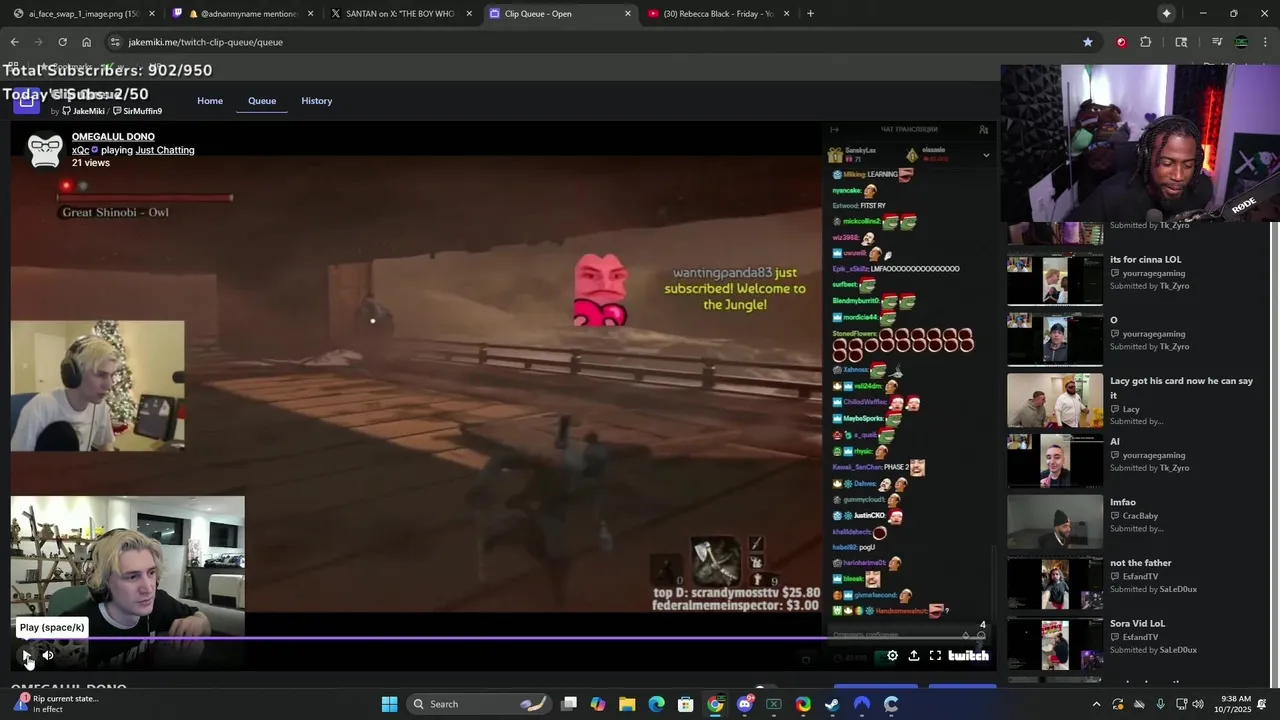The width and height of the screenshot is (1280, 720).
Task: Open the 'its for cinna LOL' clip thumbnail
Action: click(x=1055, y=278)
